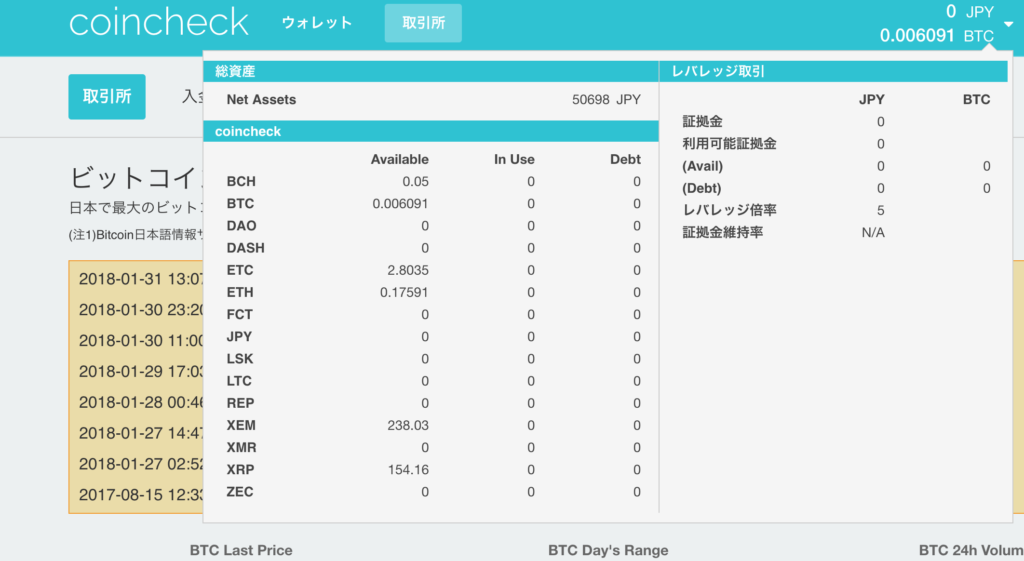1024x561 pixels.
Task: Click the レバレッジ倍率 value of 5
Action: point(880,210)
